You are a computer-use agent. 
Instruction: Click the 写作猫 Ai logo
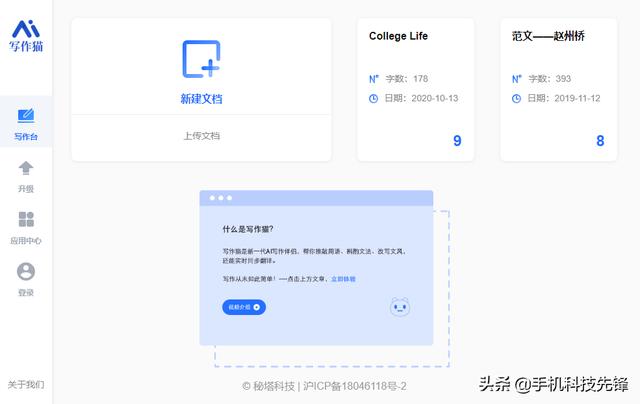(26, 36)
